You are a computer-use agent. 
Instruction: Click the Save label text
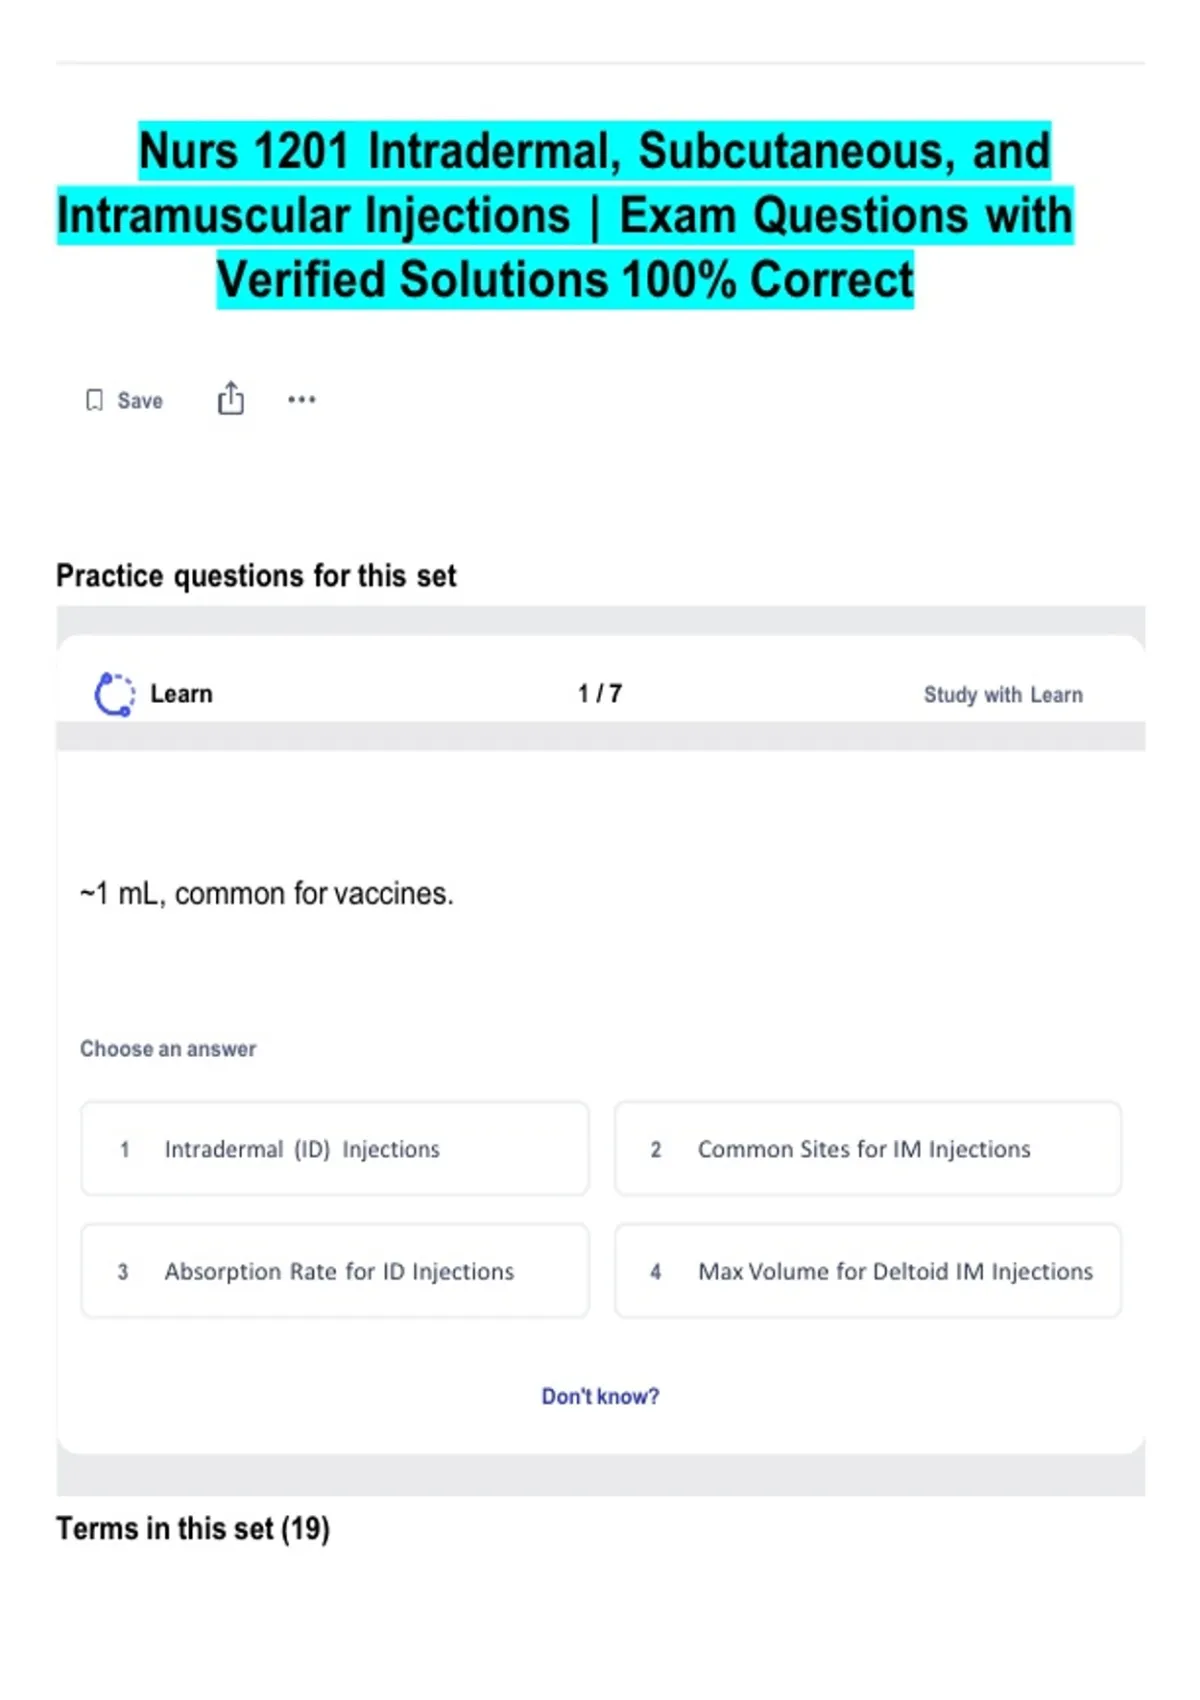pyautogui.click(x=140, y=401)
